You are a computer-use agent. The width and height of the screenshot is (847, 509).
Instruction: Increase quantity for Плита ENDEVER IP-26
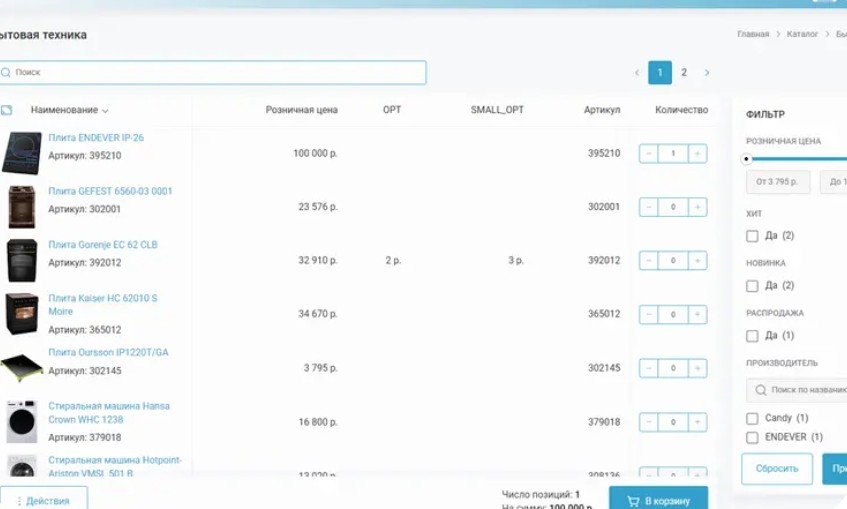[x=697, y=153]
